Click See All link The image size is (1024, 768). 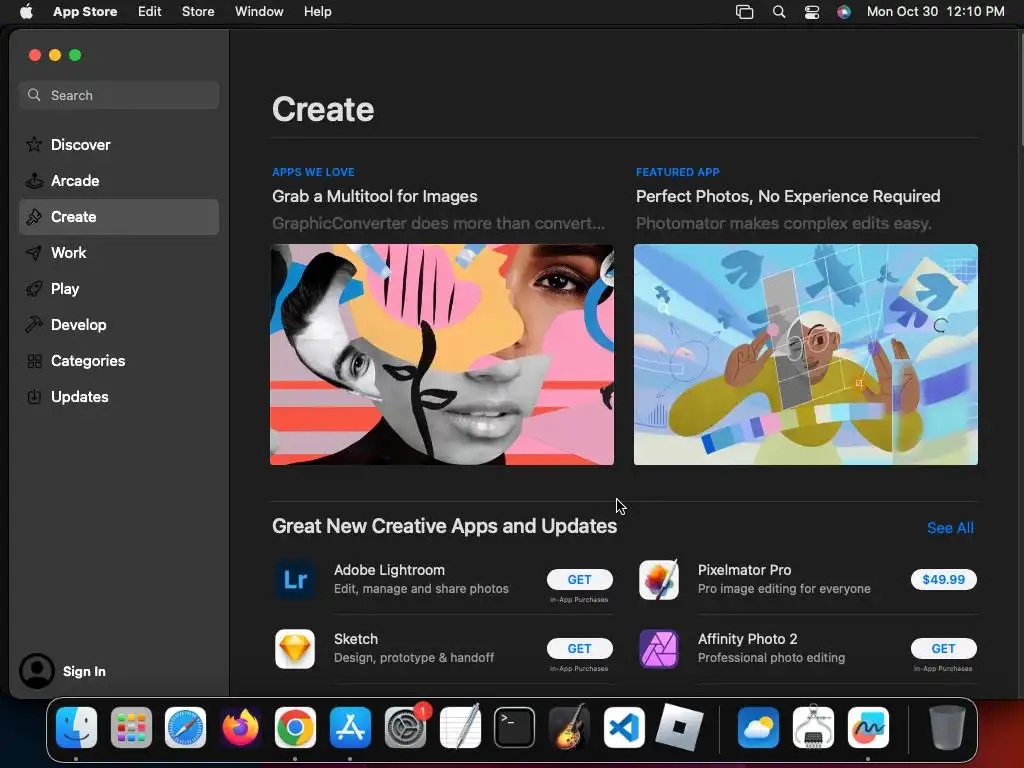pyautogui.click(x=950, y=528)
